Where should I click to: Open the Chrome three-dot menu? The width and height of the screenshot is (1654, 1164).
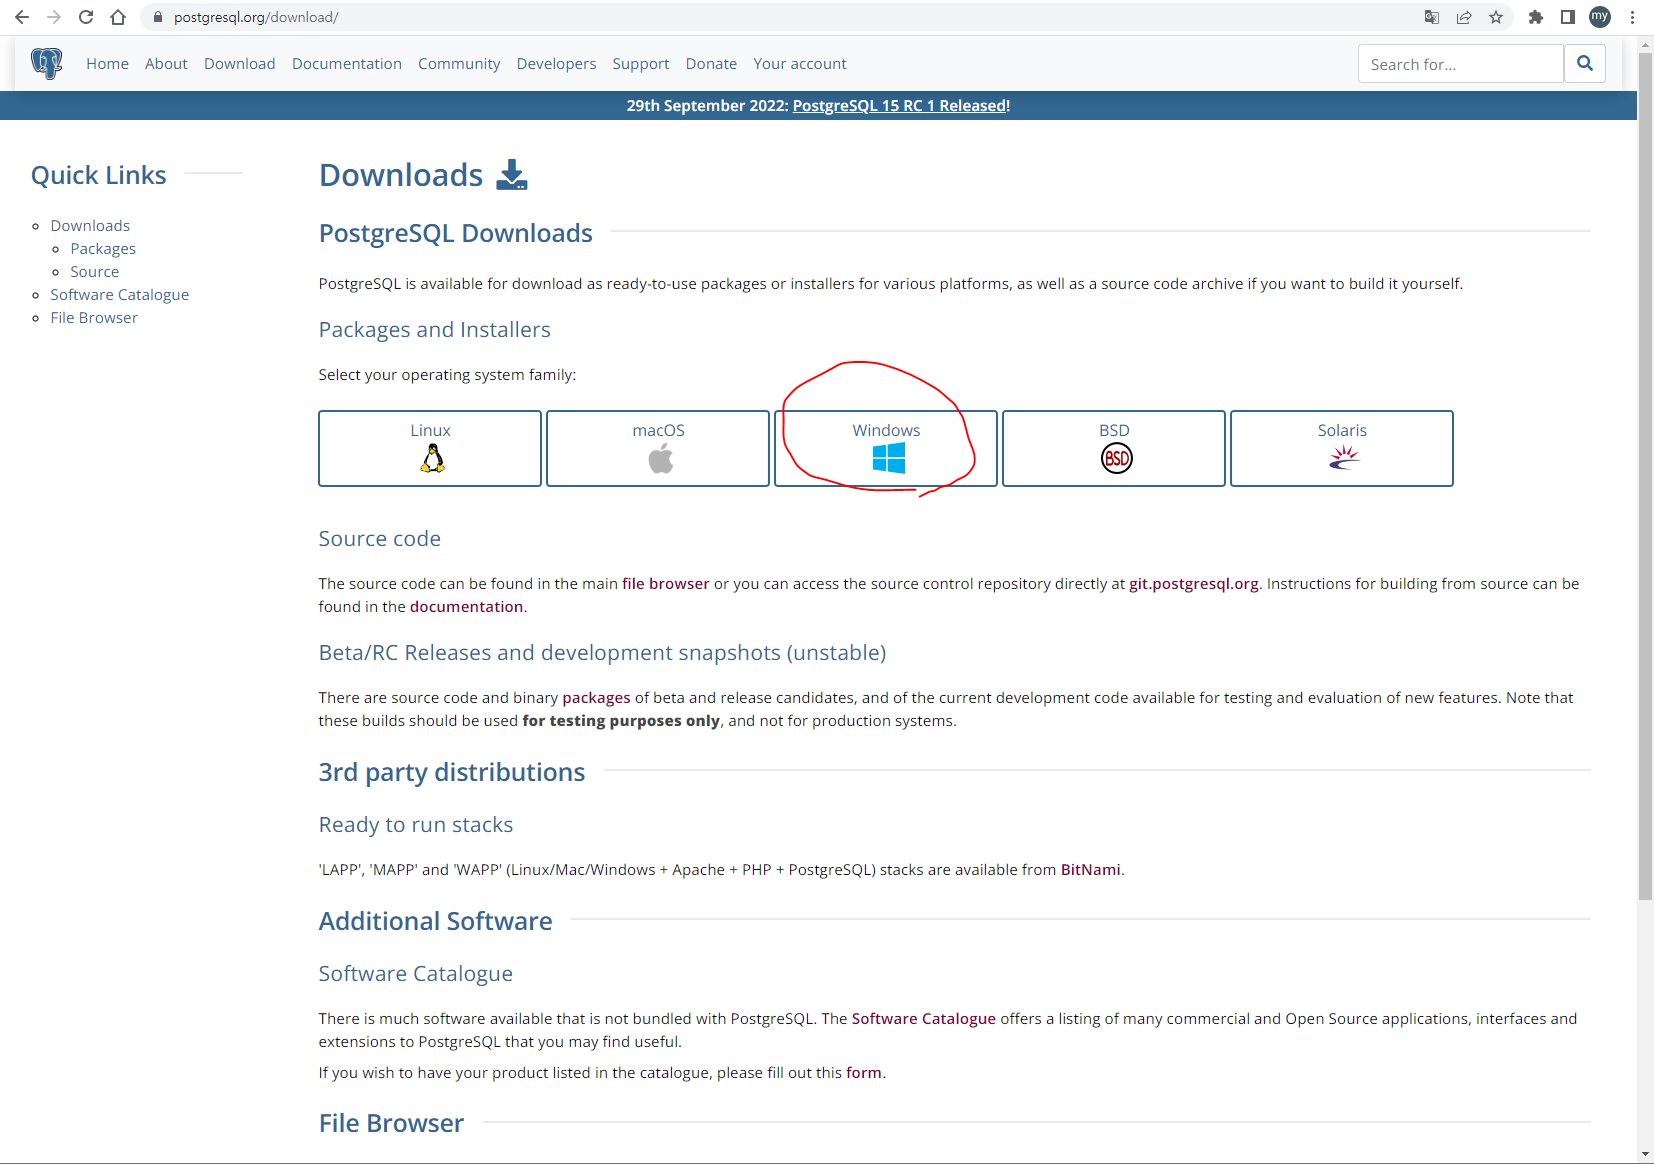point(1632,17)
